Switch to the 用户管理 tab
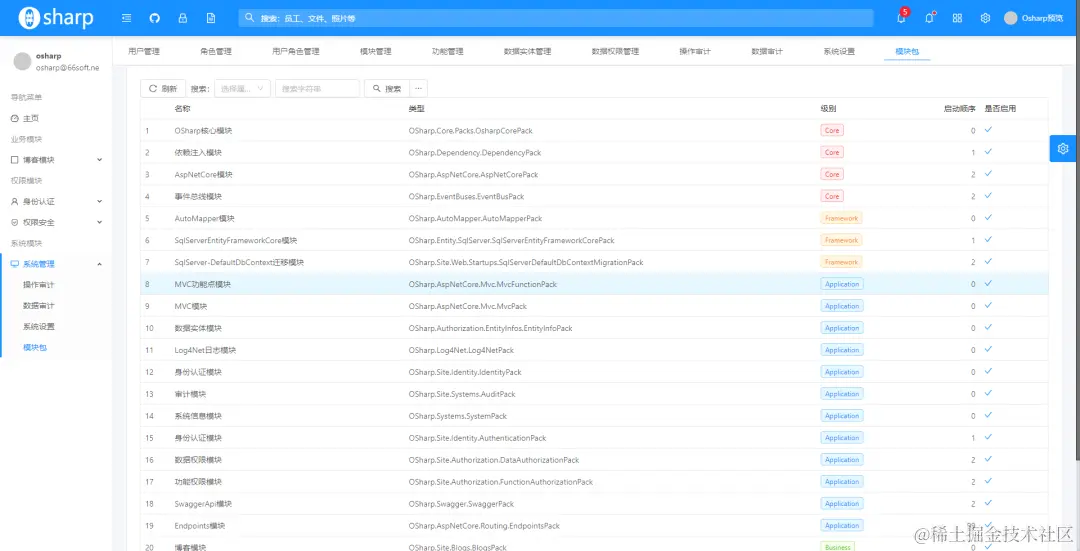The width and height of the screenshot is (1080, 551). (x=144, y=52)
